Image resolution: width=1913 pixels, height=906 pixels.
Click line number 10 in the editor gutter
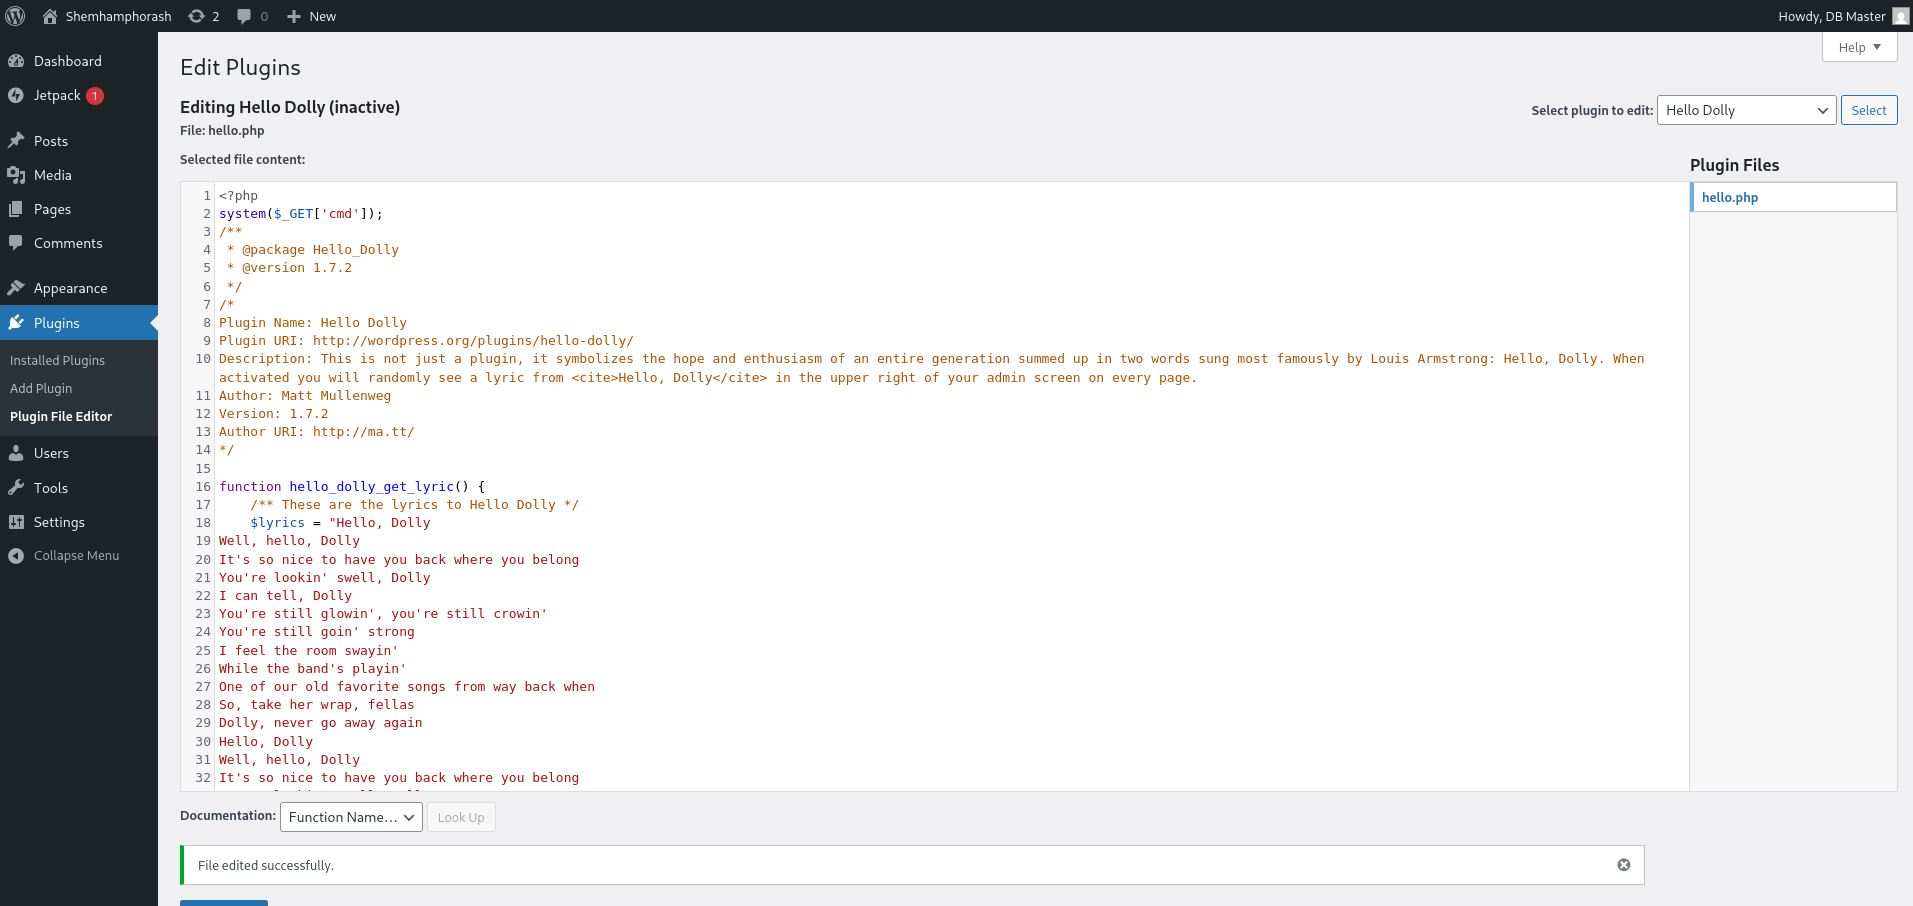pos(203,358)
